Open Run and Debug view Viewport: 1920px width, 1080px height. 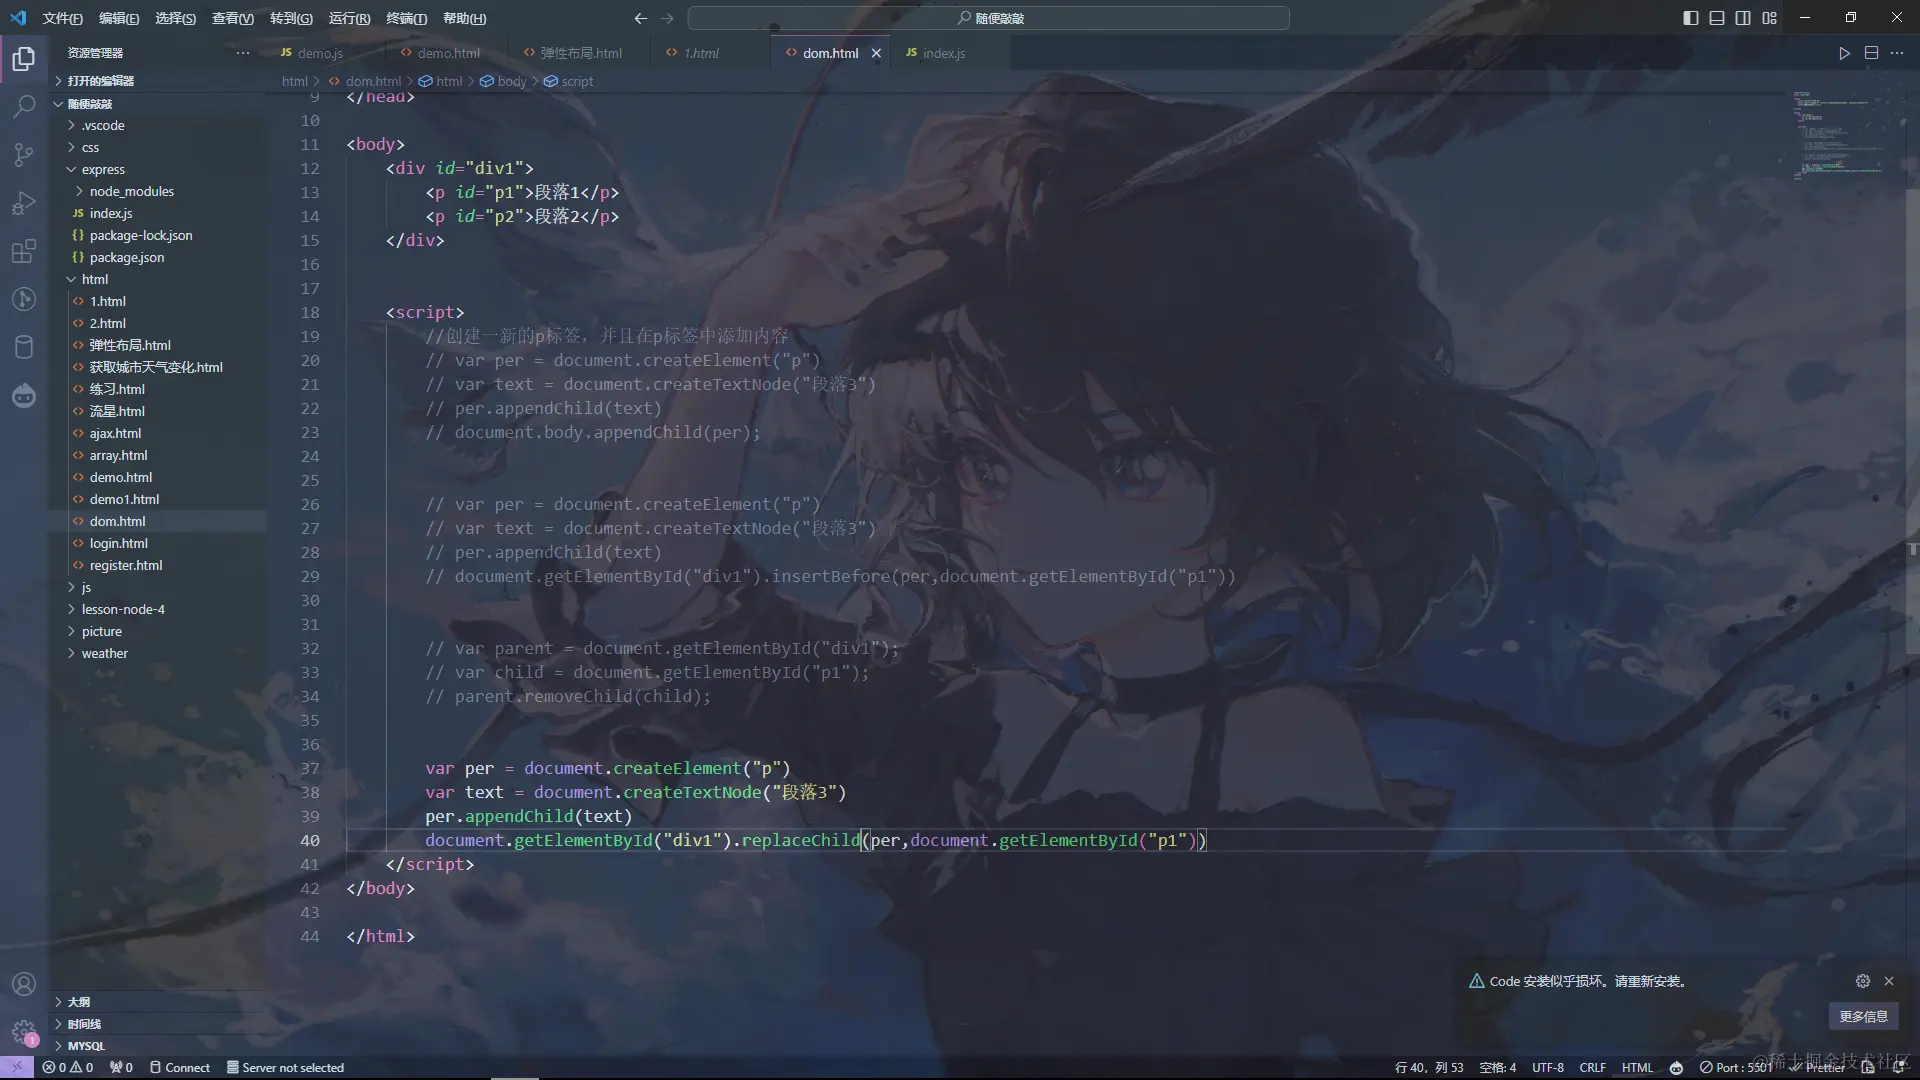[24, 203]
